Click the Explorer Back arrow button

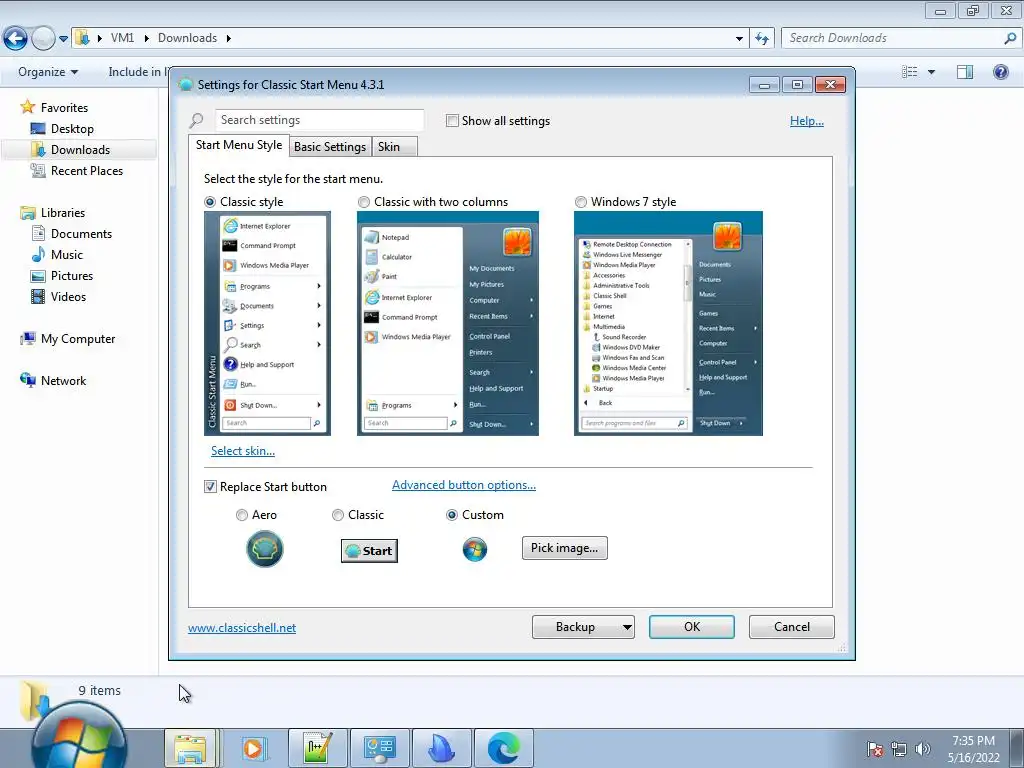point(15,38)
